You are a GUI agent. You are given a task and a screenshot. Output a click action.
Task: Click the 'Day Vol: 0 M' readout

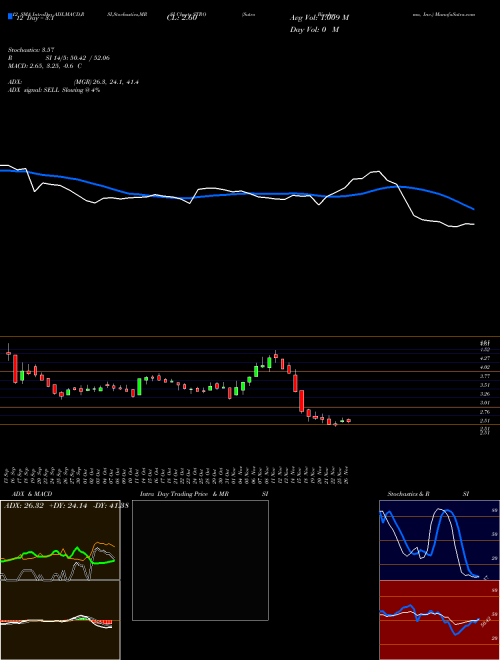[314, 29]
